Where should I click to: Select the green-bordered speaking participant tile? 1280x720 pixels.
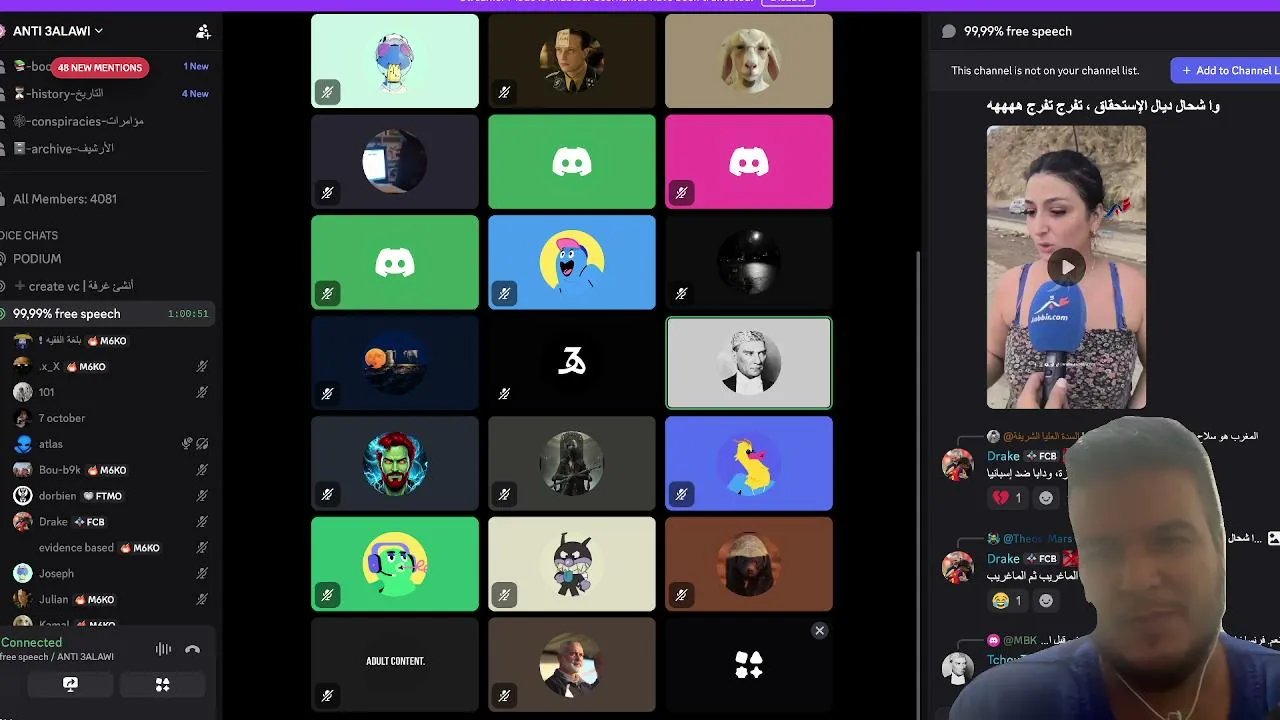(x=749, y=363)
